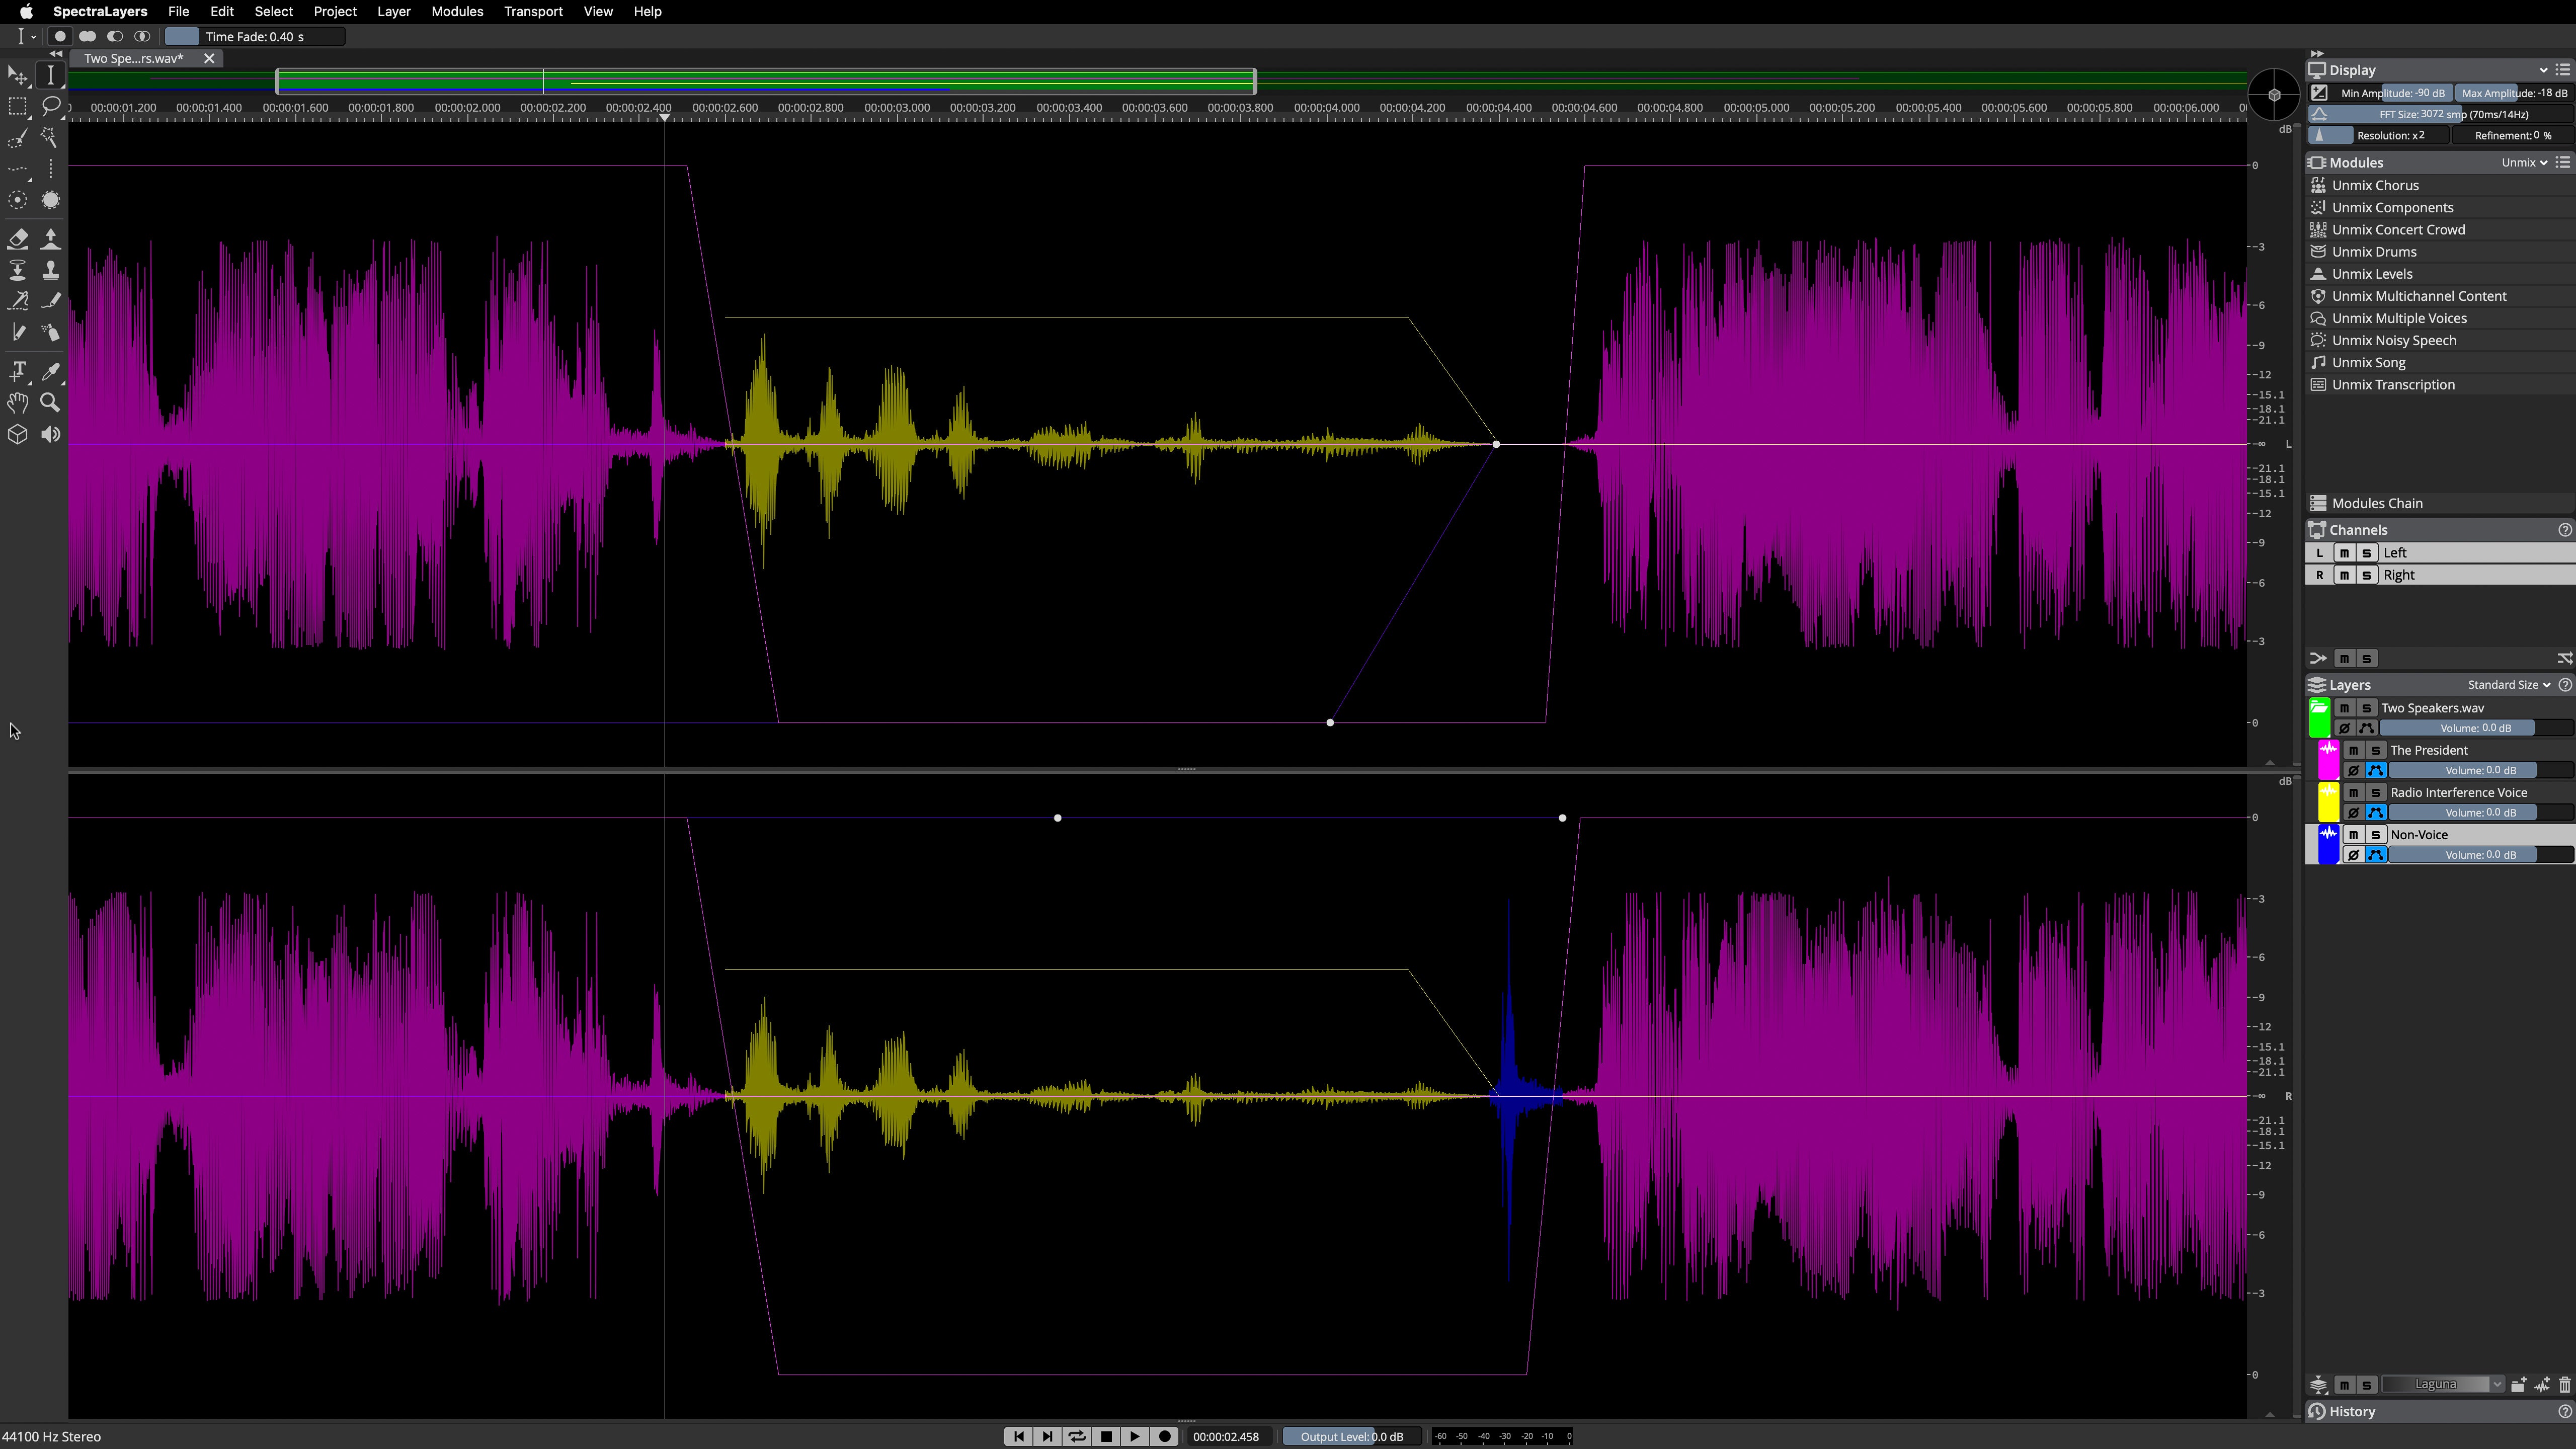Select the Brush Selection tool
The width and height of the screenshot is (2576, 1449).
17,138
